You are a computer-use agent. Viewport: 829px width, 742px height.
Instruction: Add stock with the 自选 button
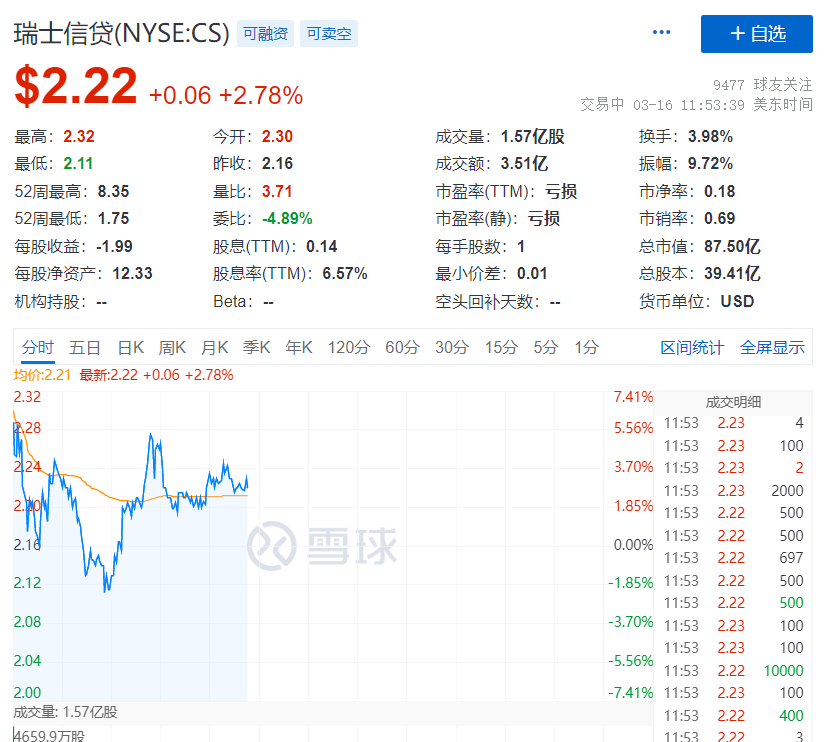pos(757,34)
